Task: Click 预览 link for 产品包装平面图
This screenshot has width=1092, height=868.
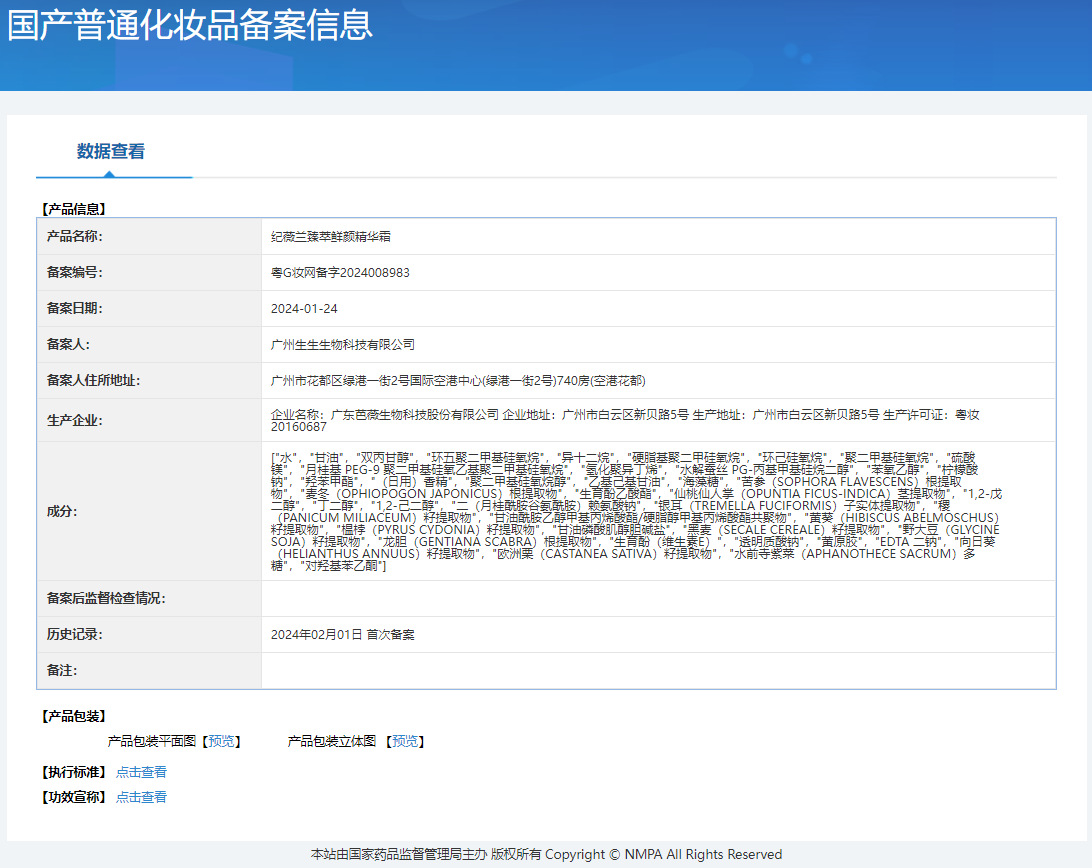Action: 222,741
